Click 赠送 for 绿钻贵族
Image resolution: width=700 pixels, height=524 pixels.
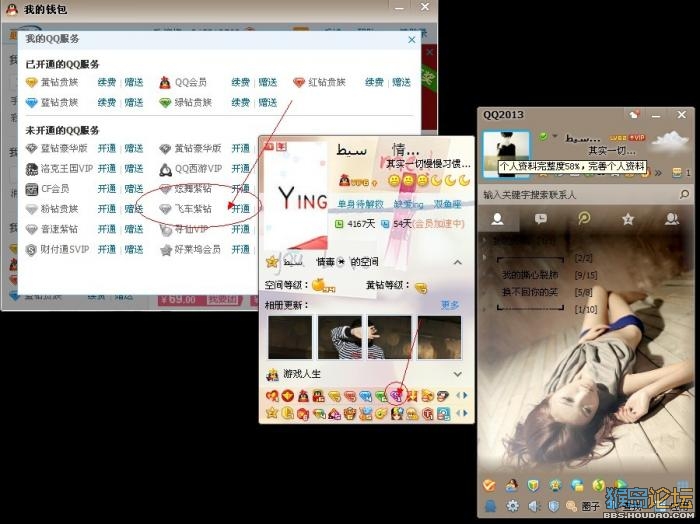[267, 103]
